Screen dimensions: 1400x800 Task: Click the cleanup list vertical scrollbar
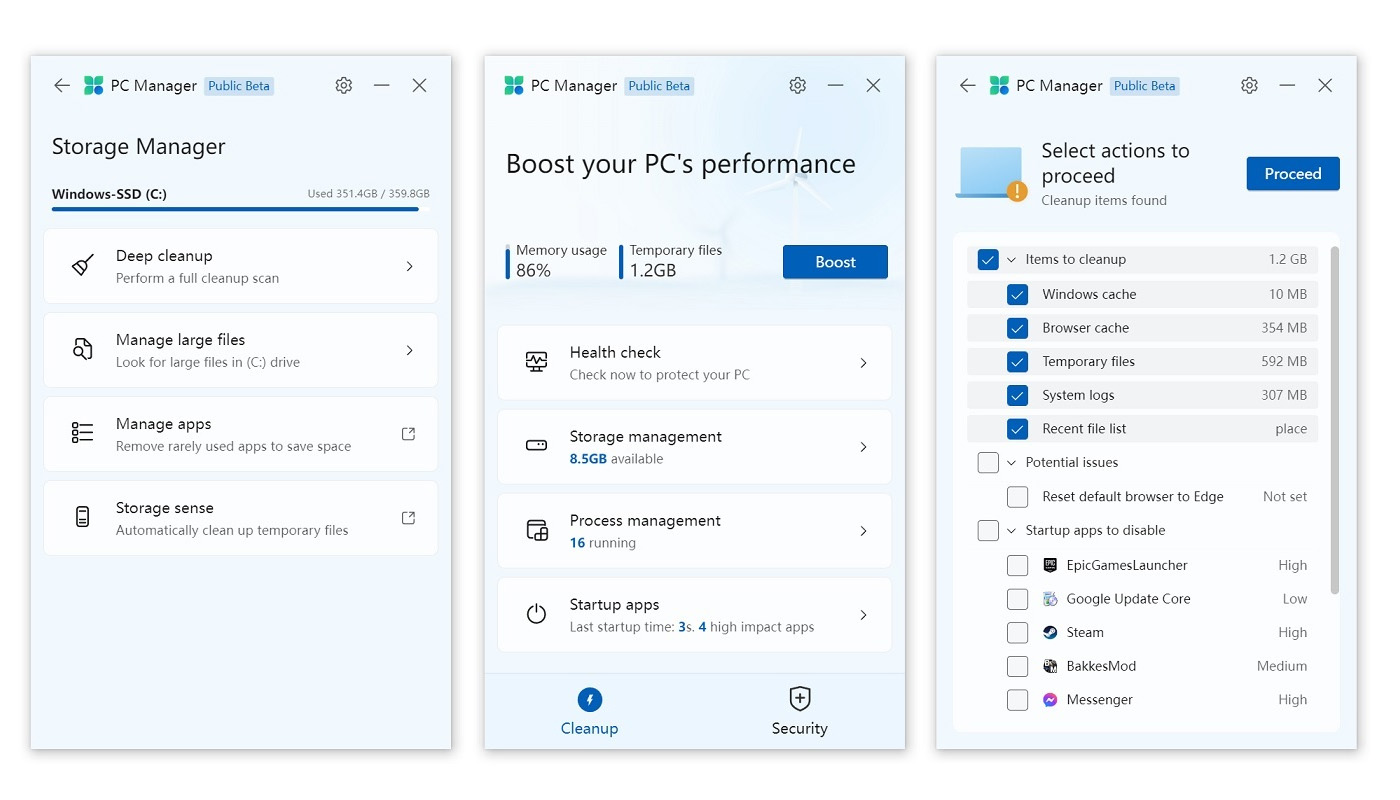(x=1334, y=420)
